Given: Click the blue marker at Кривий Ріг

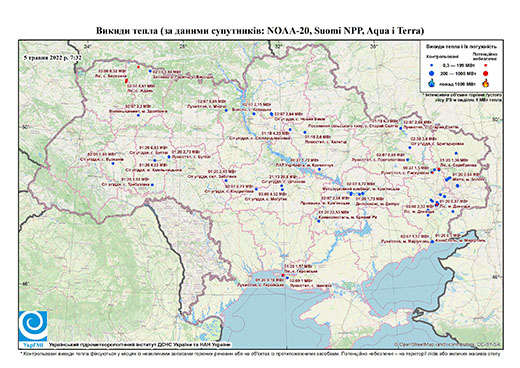Looking at the screenshot, I should [319, 221].
